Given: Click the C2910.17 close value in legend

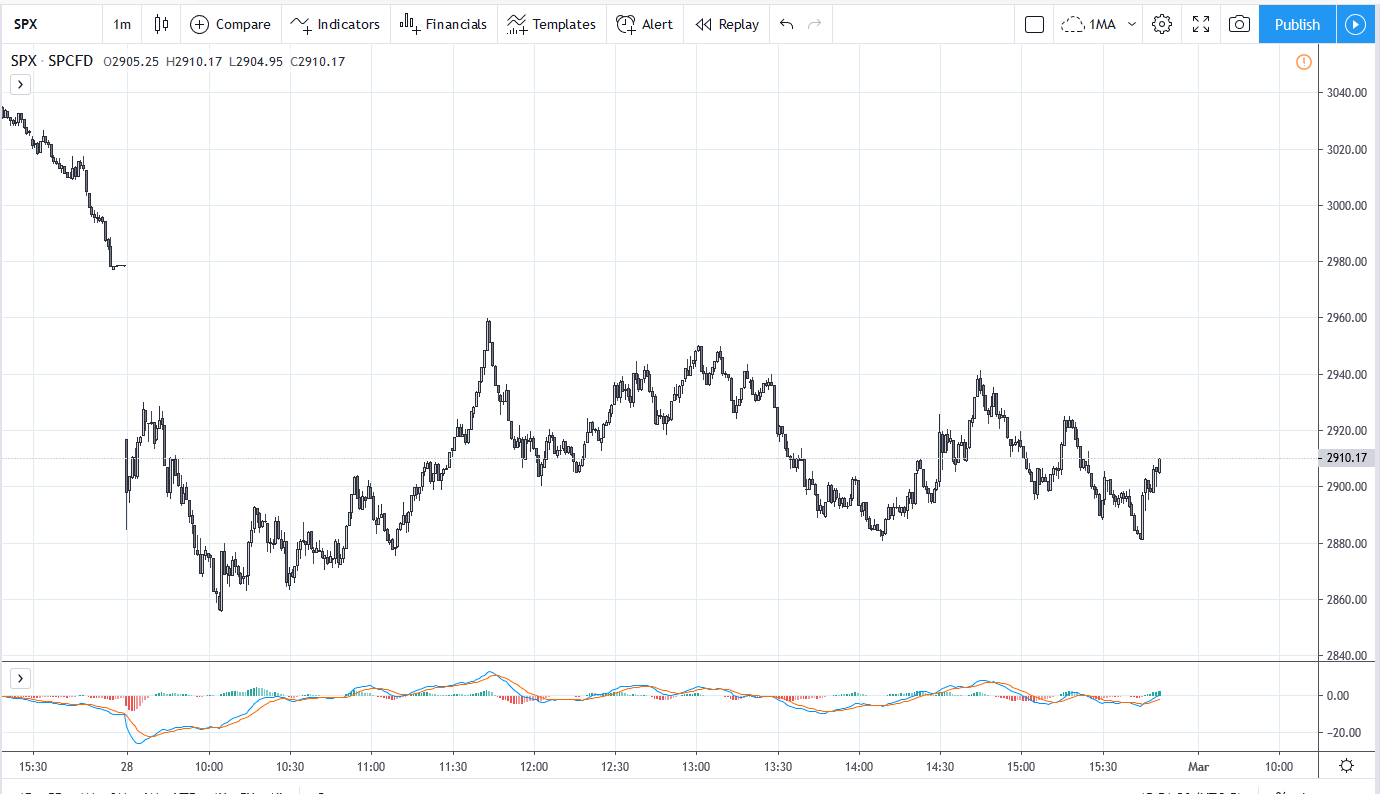Looking at the screenshot, I should point(318,62).
